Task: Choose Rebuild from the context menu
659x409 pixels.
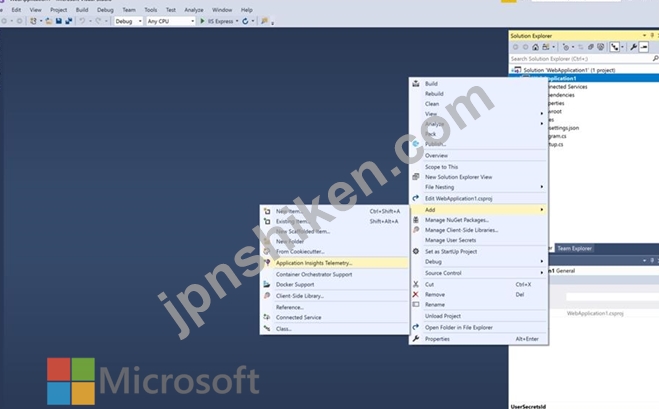Action: (x=478, y=94)
